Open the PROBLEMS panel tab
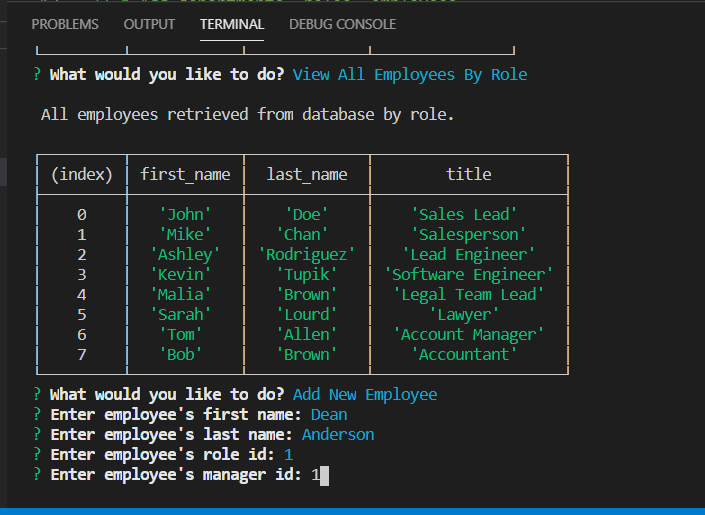This screenshot has height=515, width=705. pos(65,24)
